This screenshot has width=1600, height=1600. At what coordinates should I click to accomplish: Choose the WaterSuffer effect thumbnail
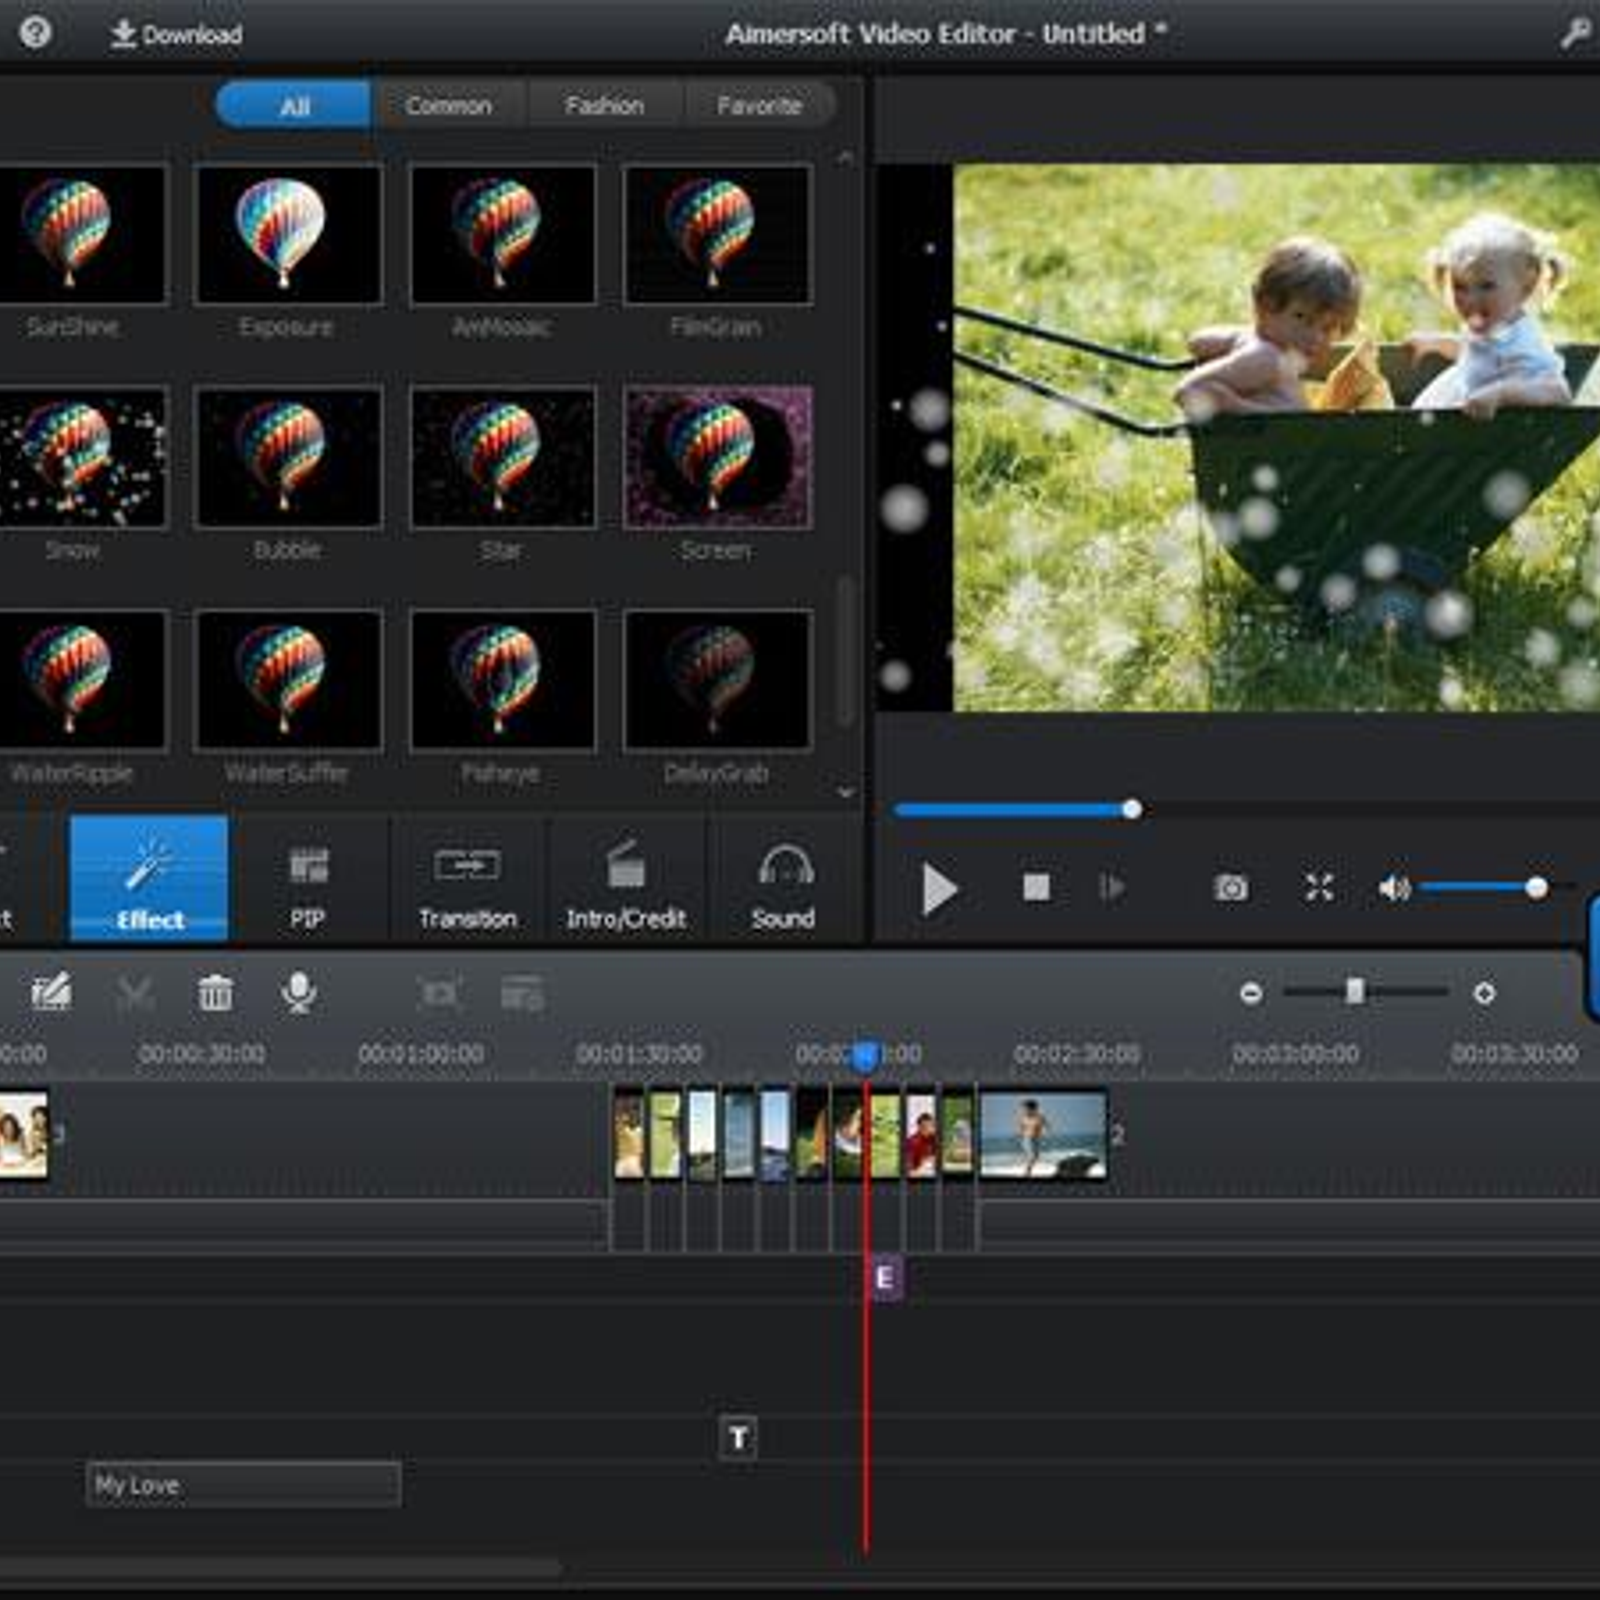[289, 680]
